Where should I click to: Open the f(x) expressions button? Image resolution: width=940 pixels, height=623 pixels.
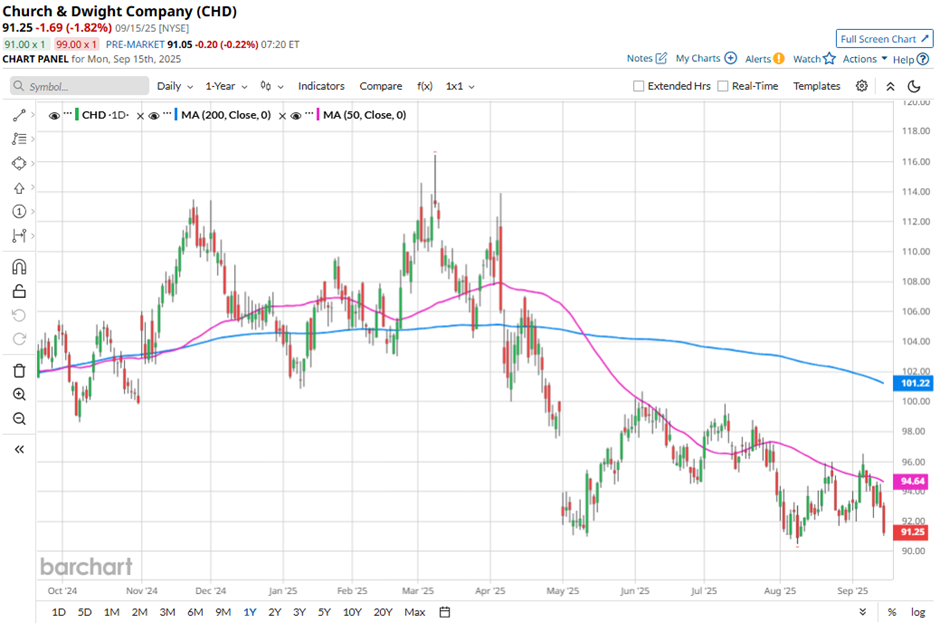click(424, 86)
